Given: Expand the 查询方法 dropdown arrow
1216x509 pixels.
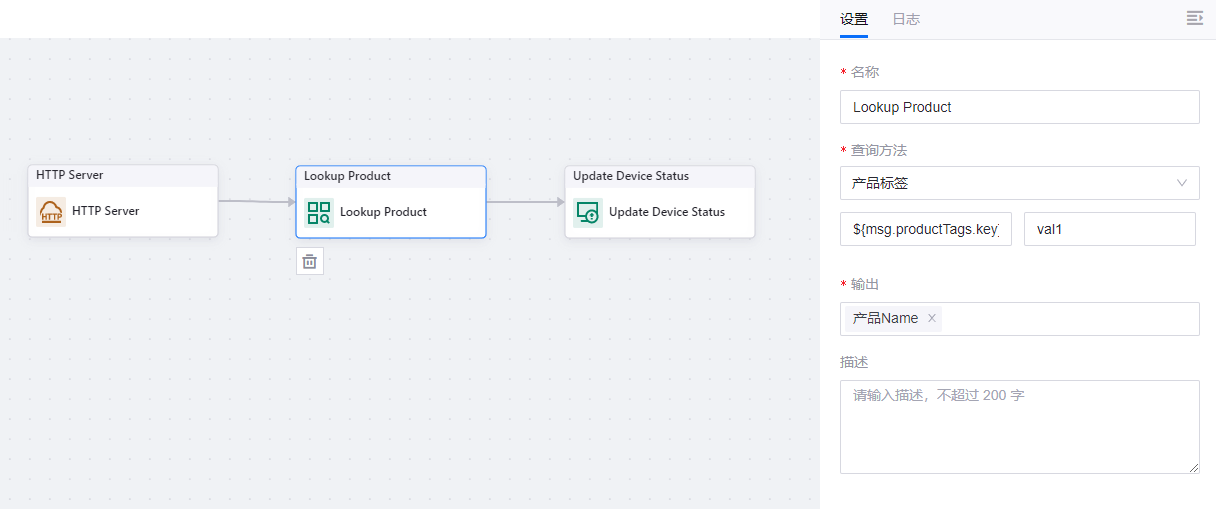Looking at the screenshot, I should 1183,183.
